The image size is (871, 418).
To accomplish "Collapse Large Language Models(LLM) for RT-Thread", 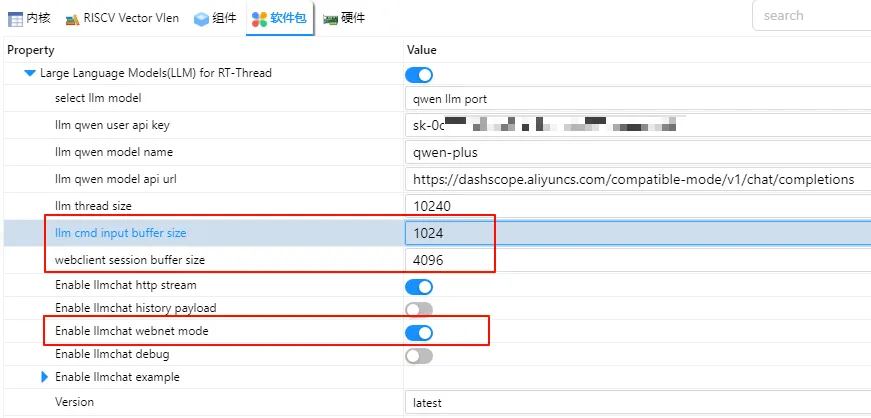I will point(30,73).
